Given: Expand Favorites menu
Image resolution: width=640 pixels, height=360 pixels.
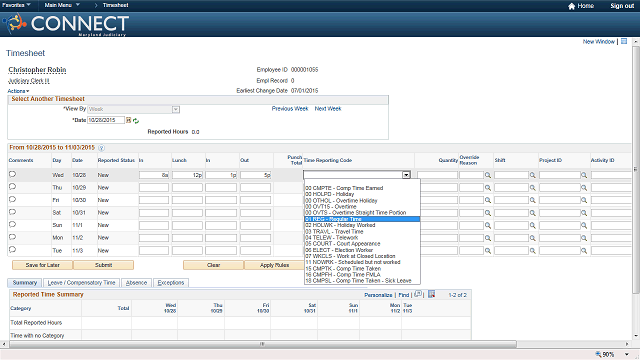Looking at the screenshot, I should [16, 5].
